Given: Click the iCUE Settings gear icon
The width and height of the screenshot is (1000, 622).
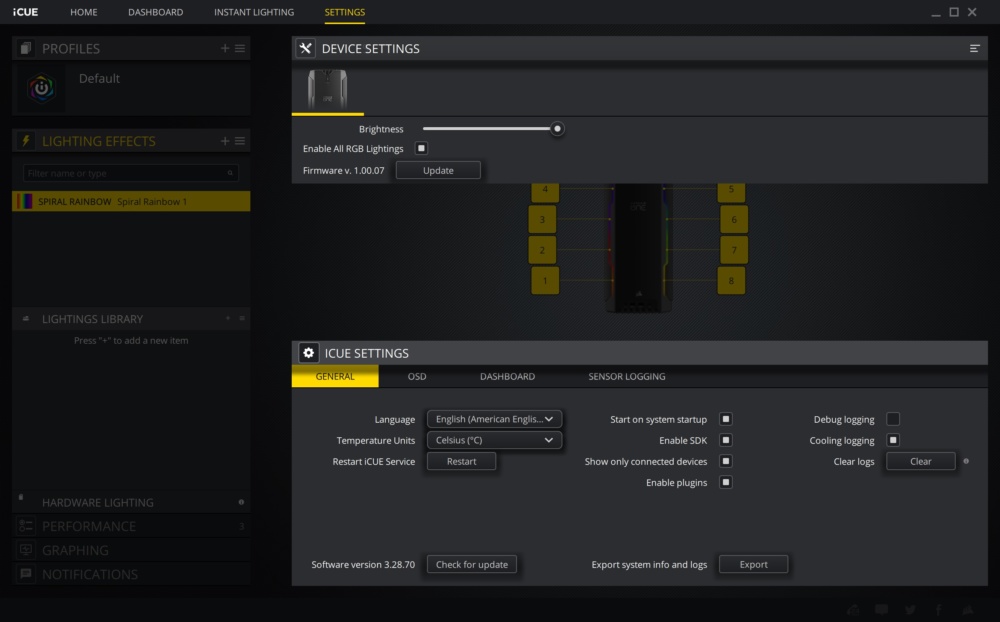Looking at the screenshot, I should (308, 353).
